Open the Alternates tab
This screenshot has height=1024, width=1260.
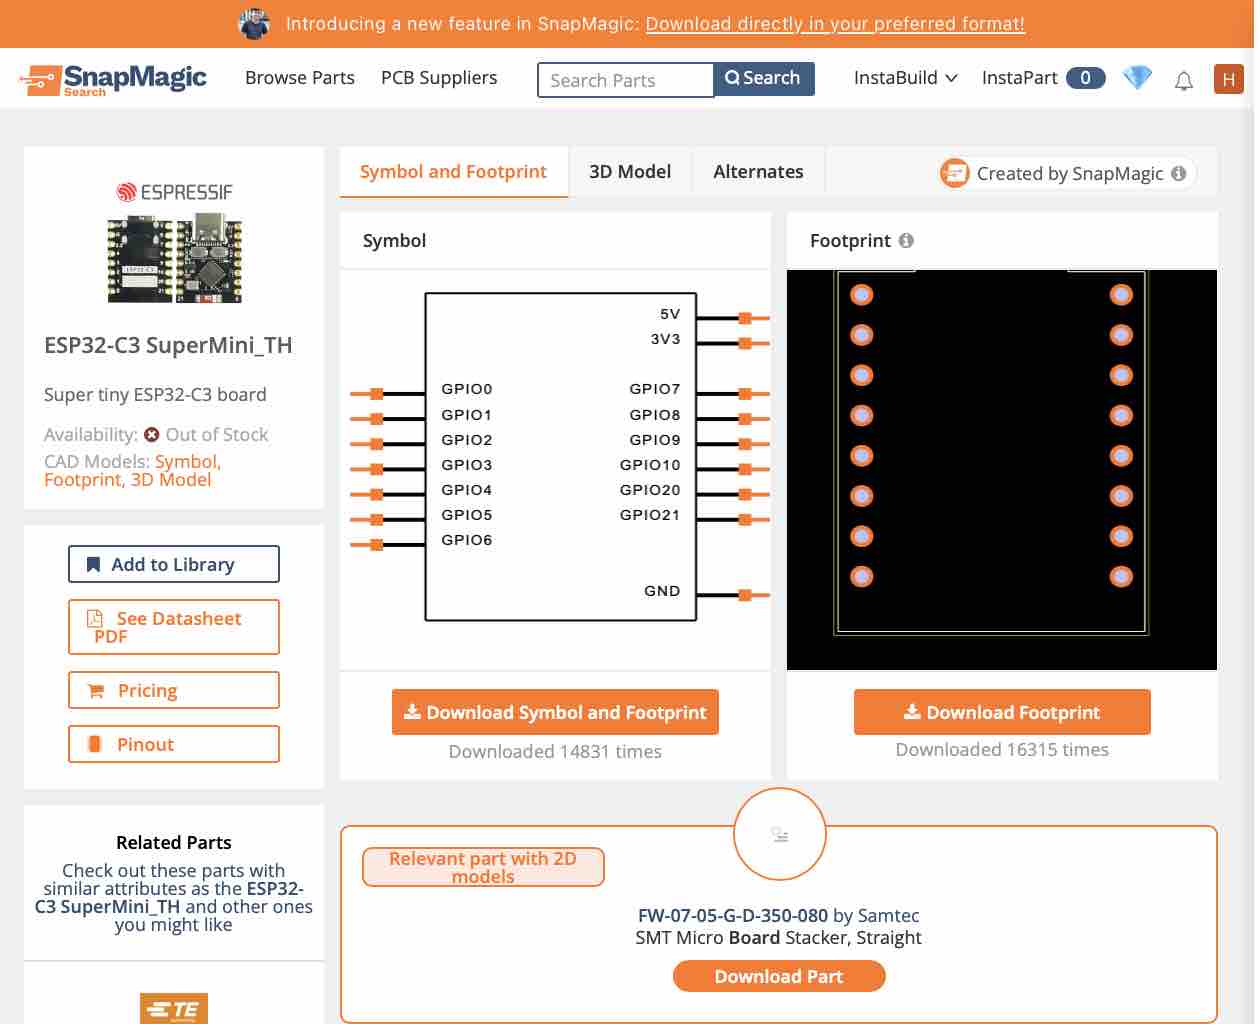click(758, 172)
